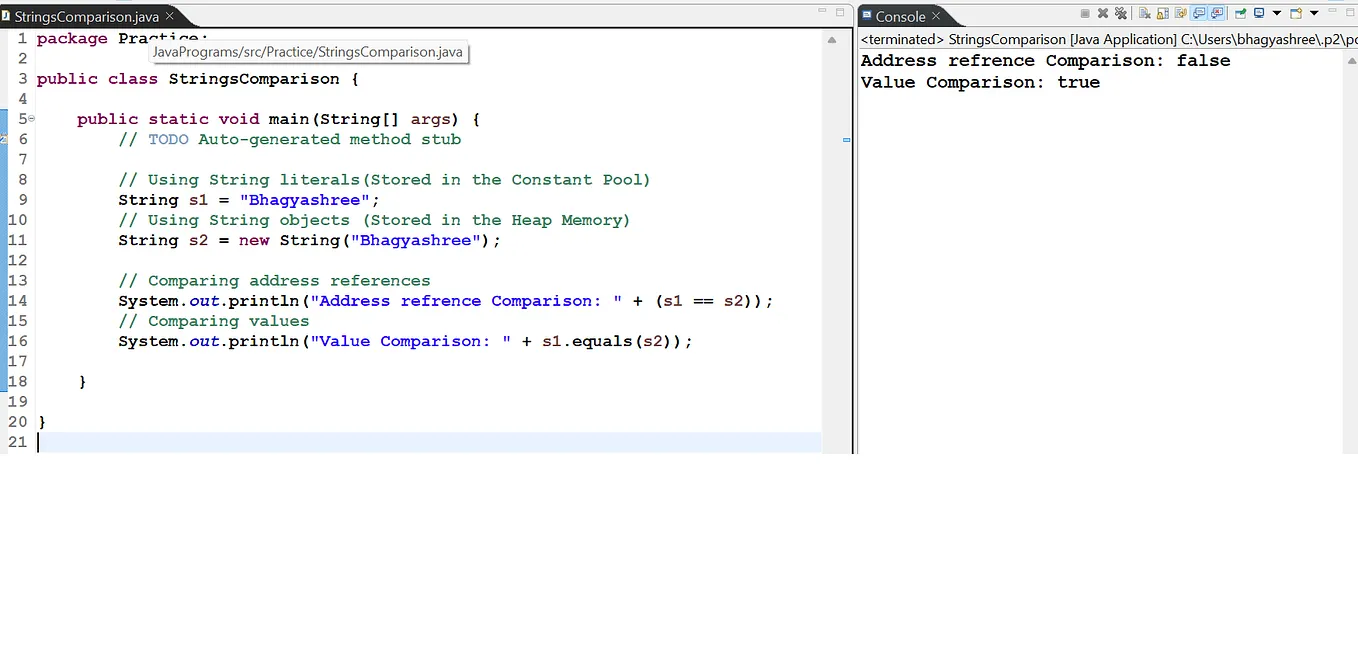Remove all terminated launches

point(1121,13)
